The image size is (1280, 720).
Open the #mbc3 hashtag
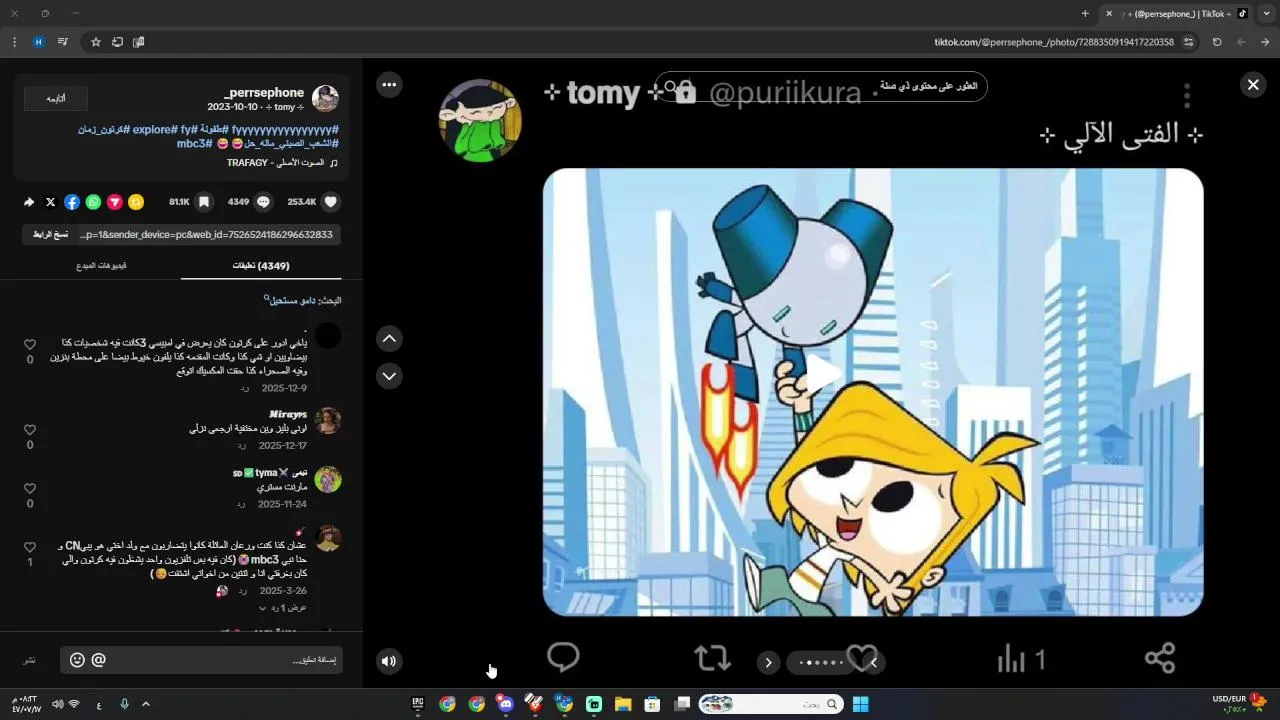coord(194,143)
